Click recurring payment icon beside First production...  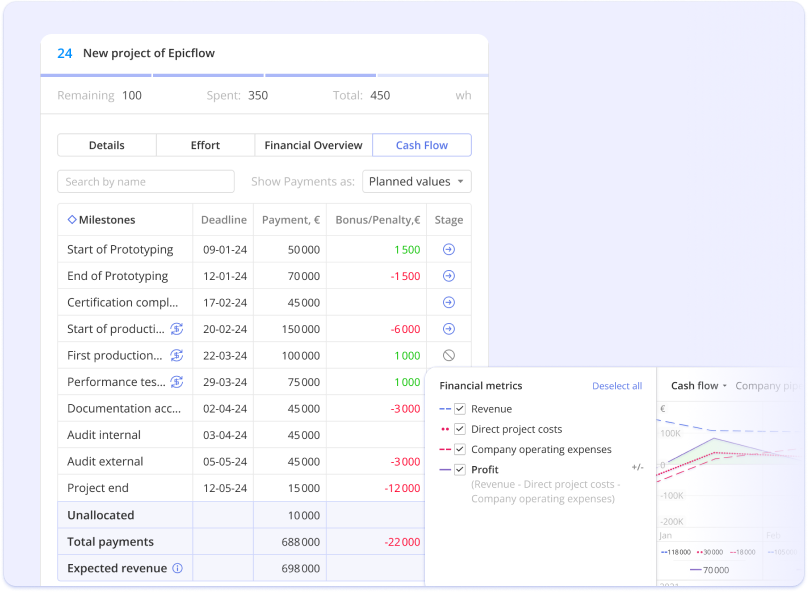click(x=177, y=356)
